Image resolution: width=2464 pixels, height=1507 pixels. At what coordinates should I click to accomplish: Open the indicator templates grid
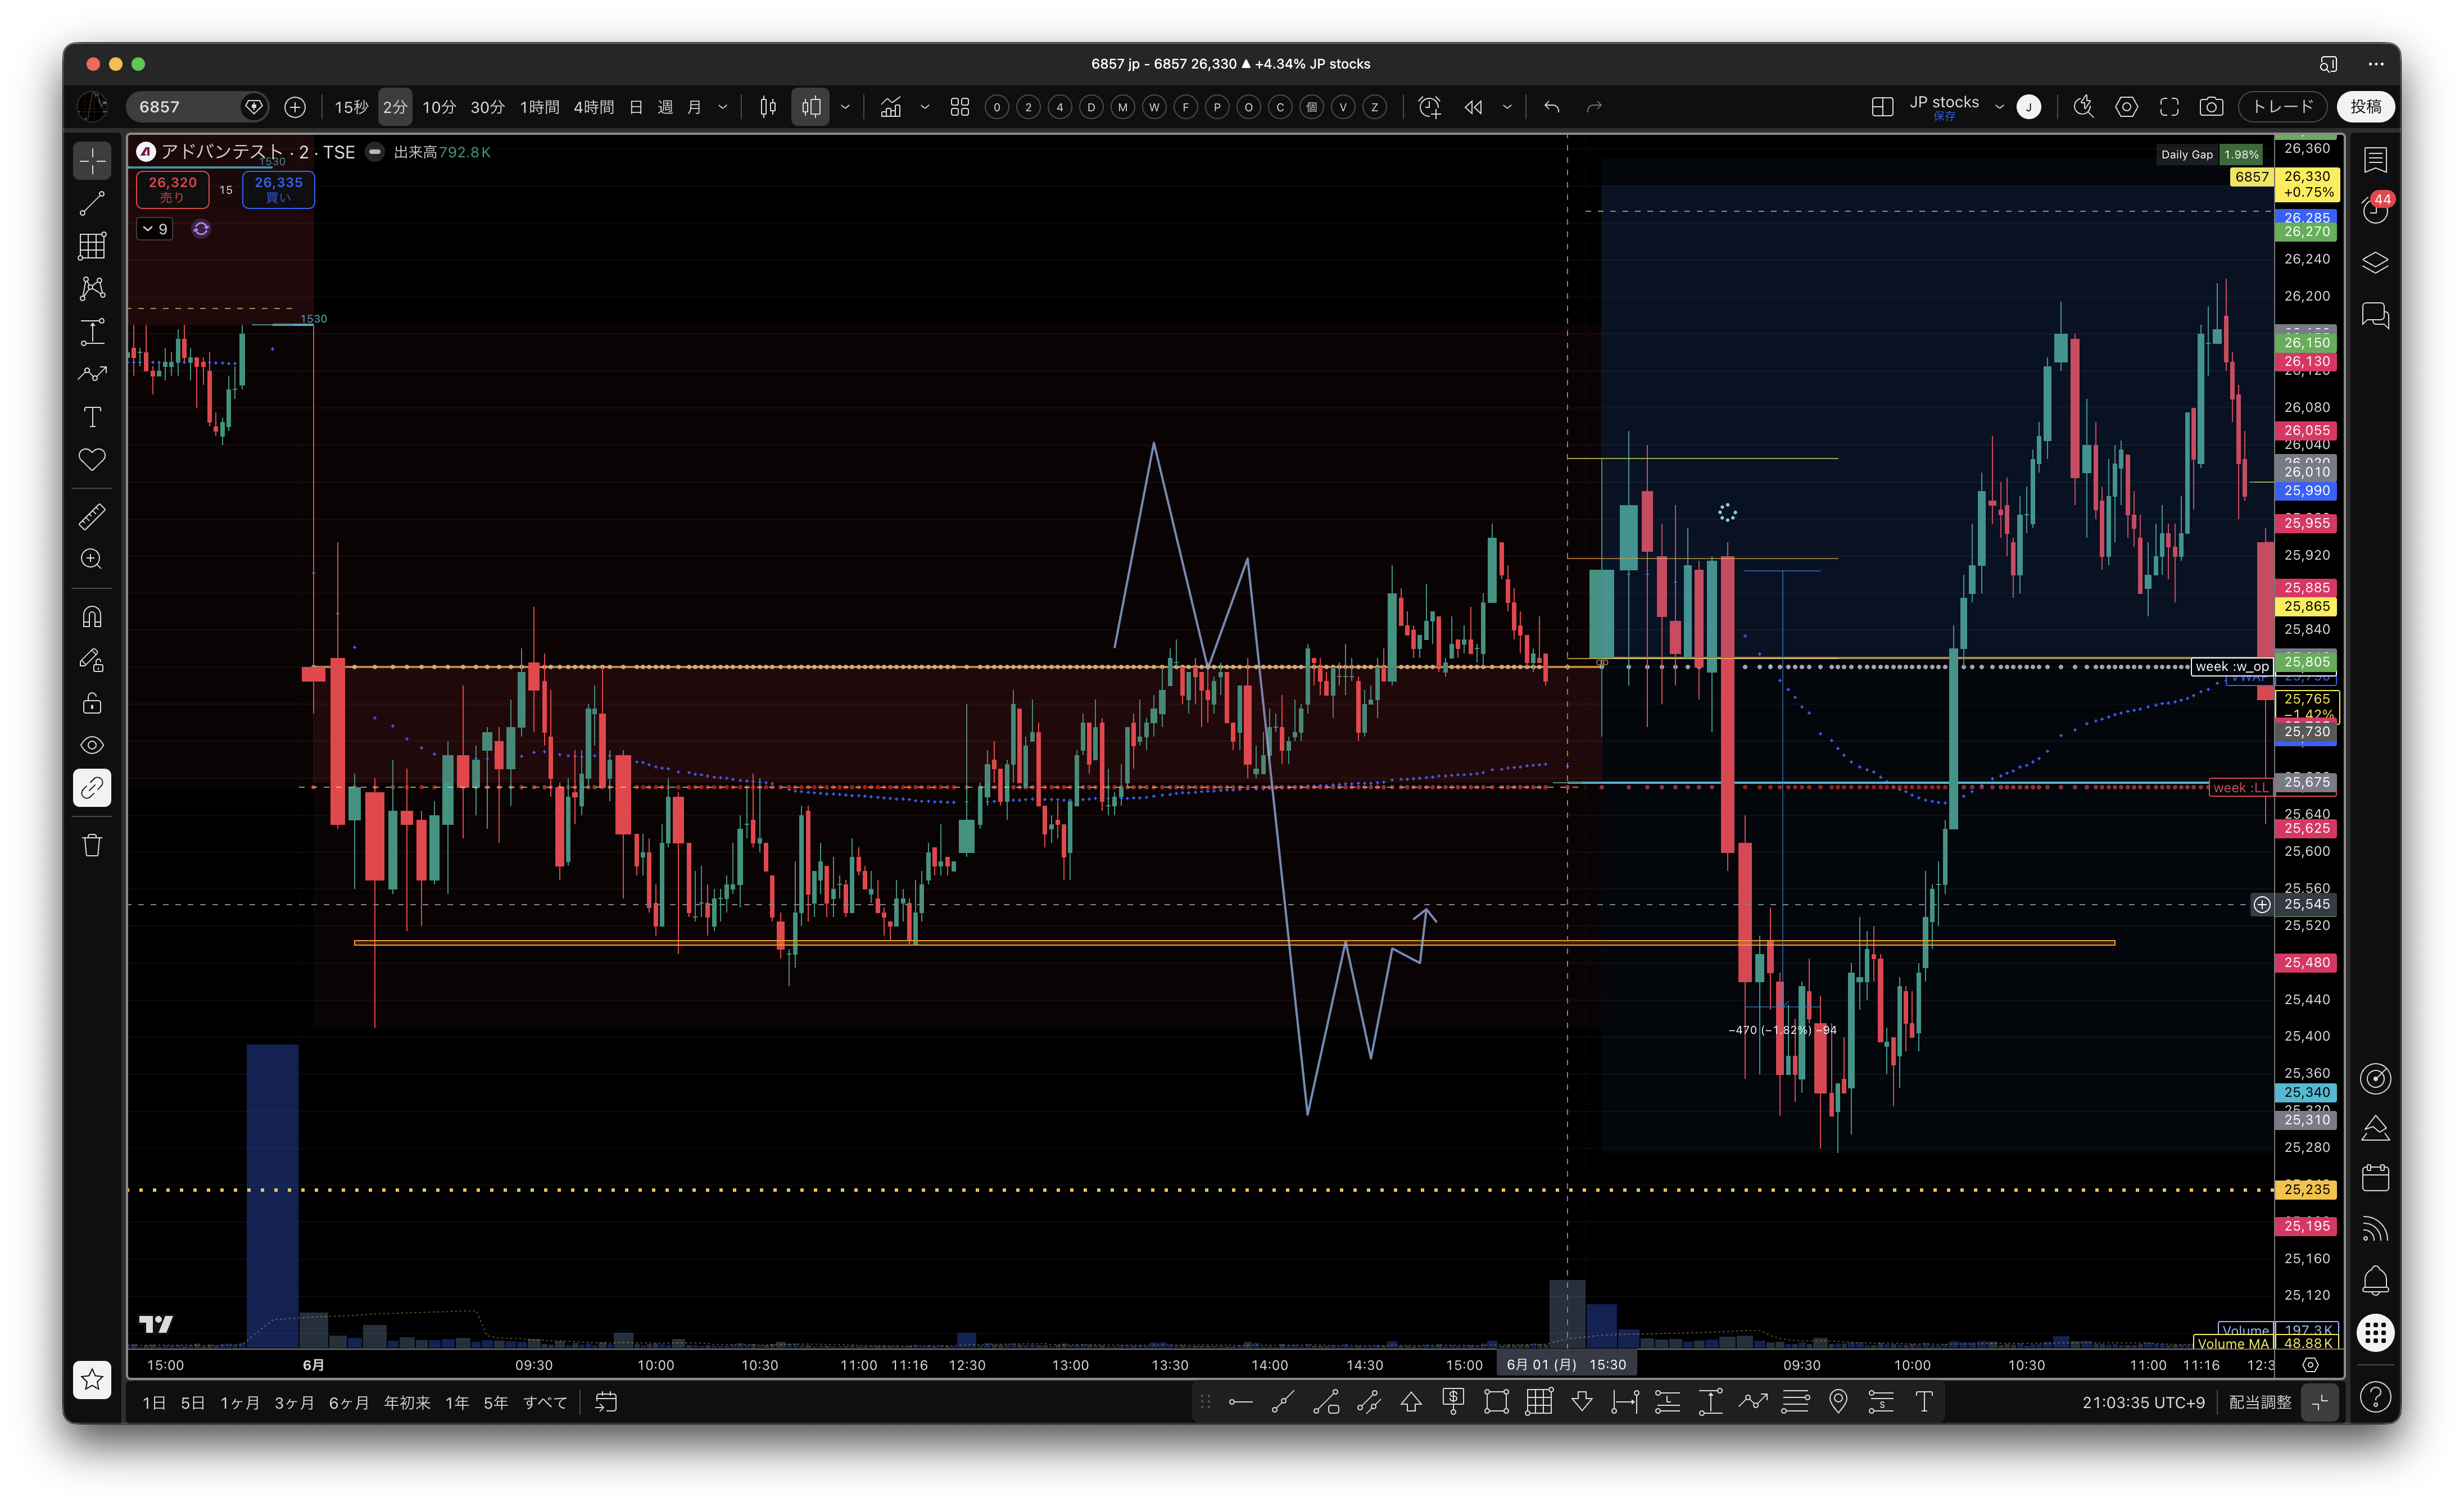(960, 107)
